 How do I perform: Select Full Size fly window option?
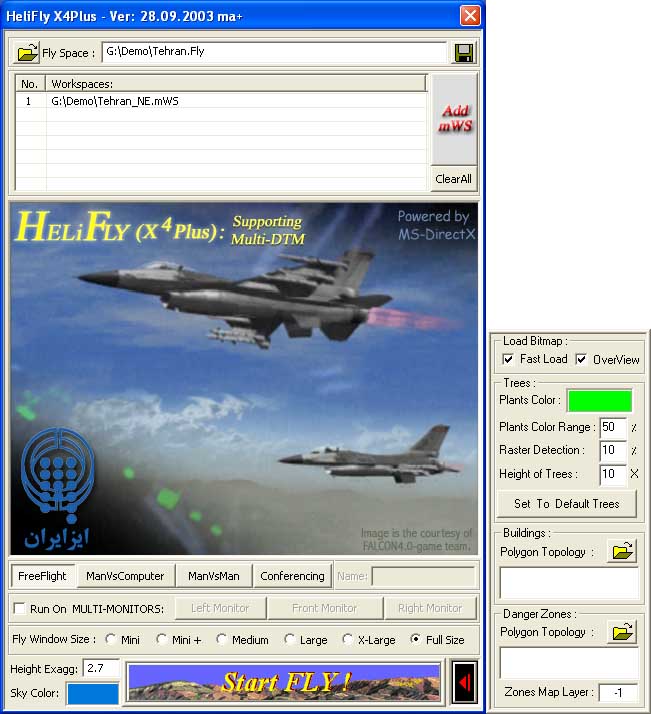[415, 639]
